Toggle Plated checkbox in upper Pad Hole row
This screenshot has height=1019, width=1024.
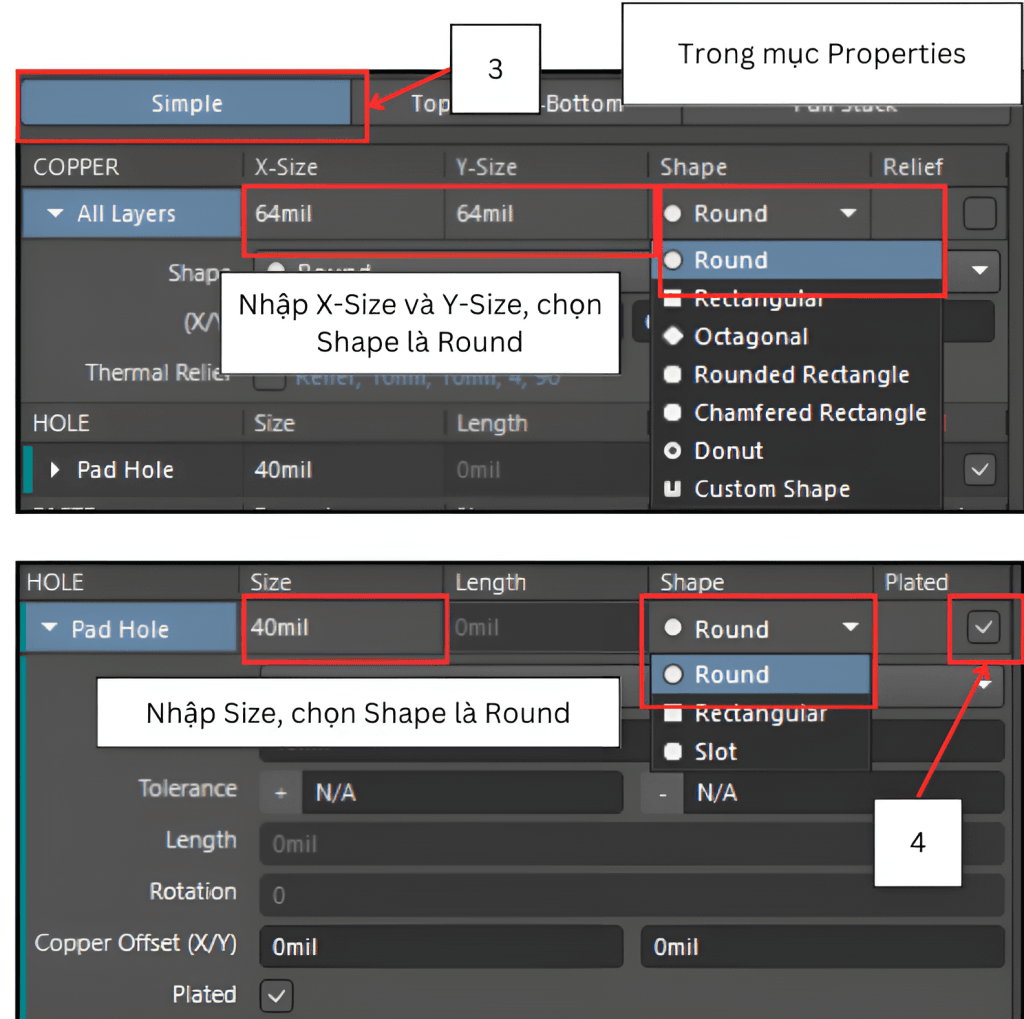[979, 470]
